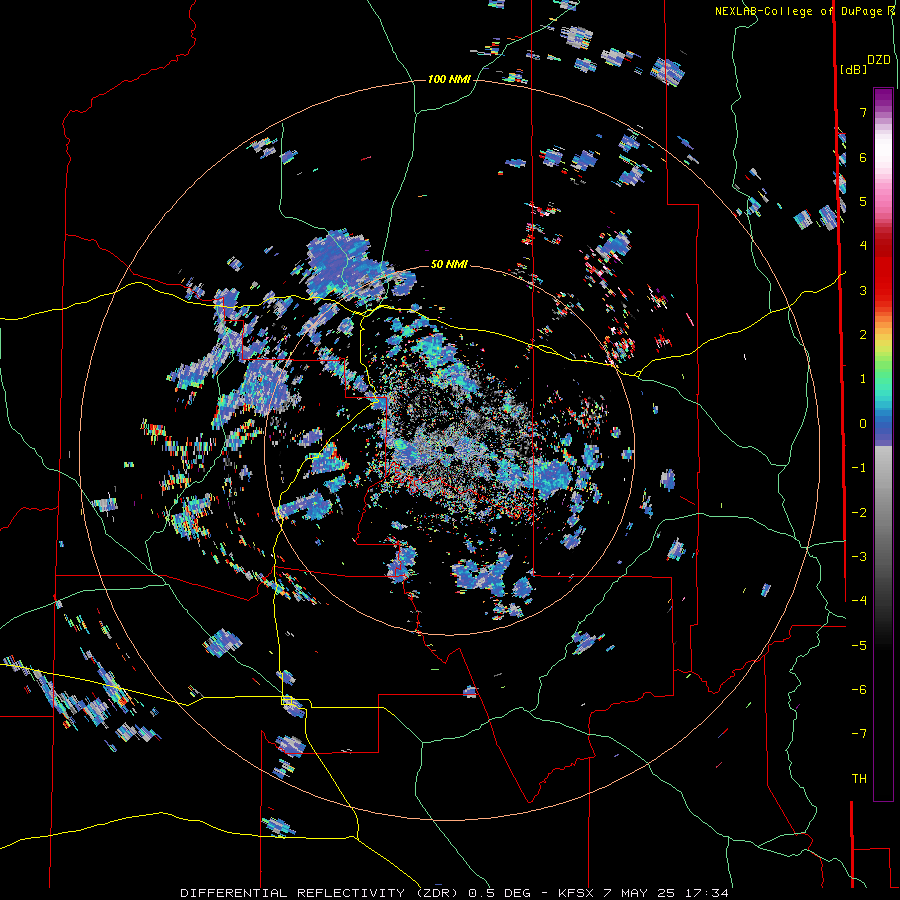
Task: Select the 7 value on the legend
Action: (x=863, y=112)
